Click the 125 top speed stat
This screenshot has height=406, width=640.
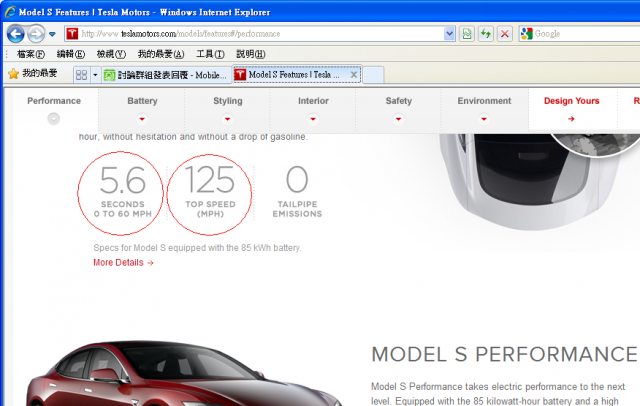coord(210,192)
